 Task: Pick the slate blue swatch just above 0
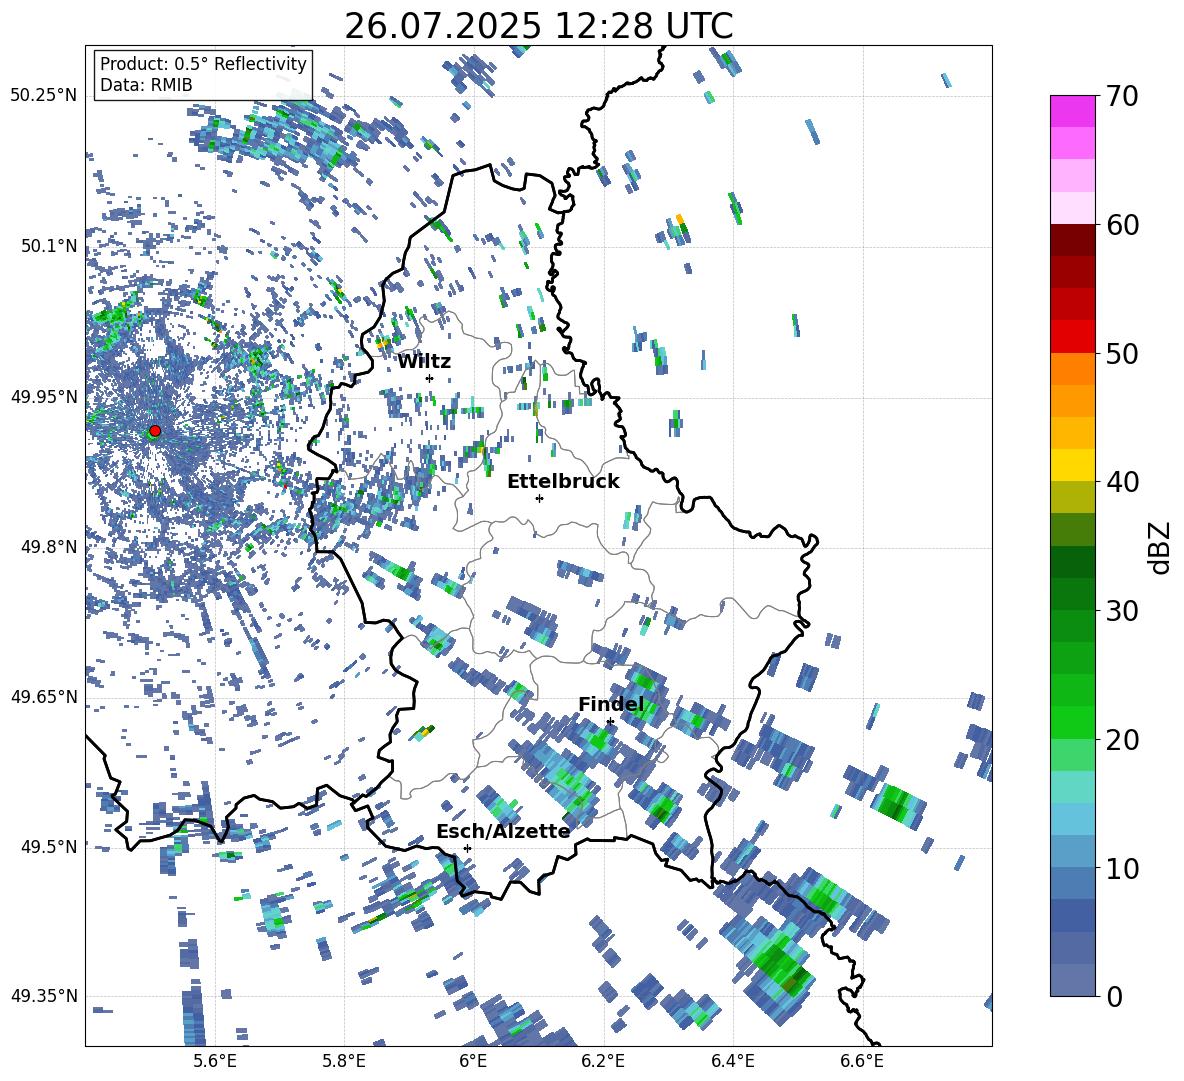click(1072, 980)
